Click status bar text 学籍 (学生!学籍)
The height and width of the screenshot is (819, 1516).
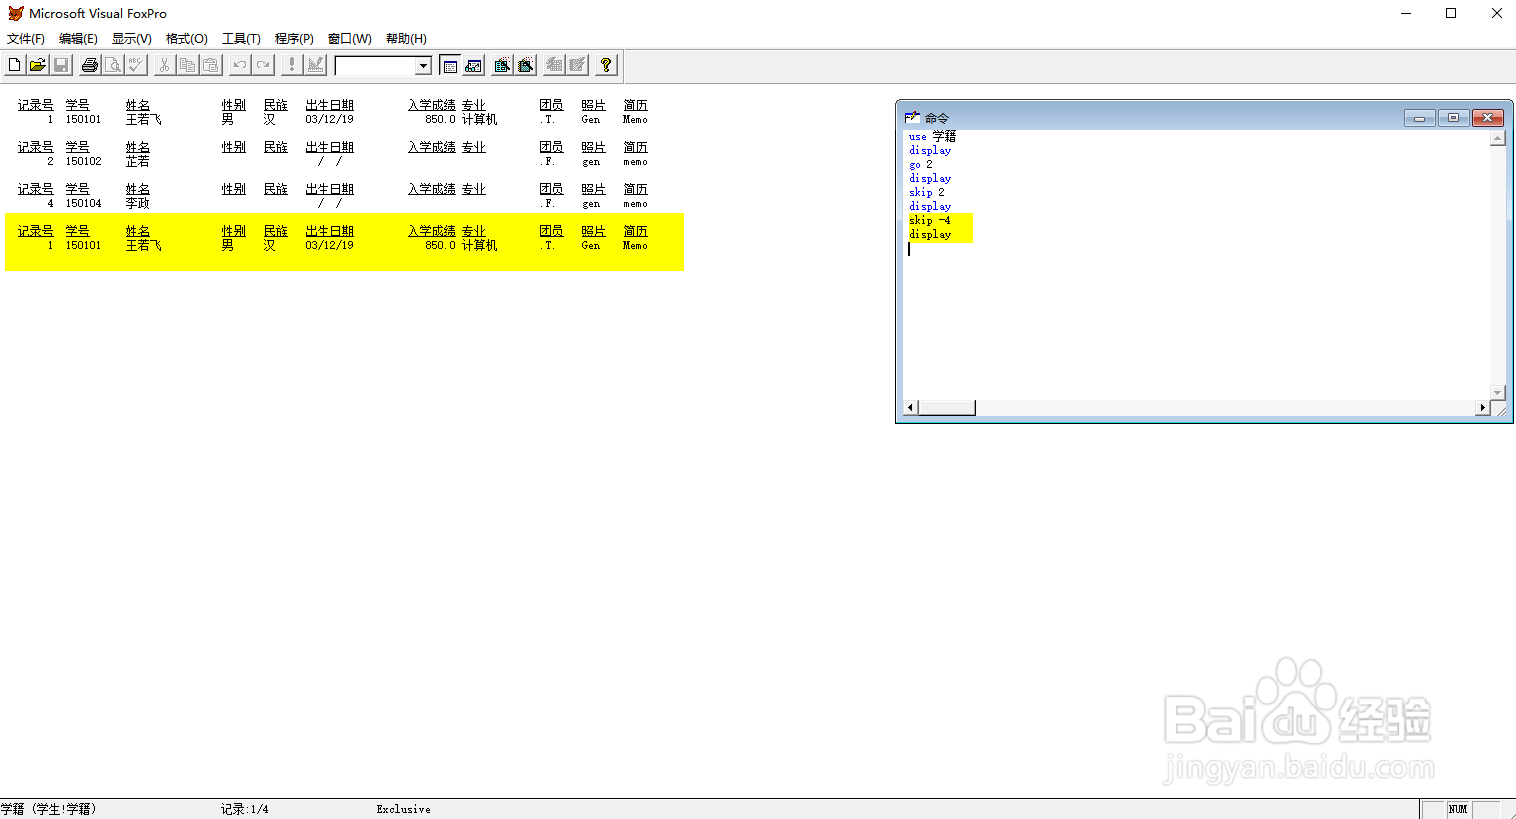[49, 809]
